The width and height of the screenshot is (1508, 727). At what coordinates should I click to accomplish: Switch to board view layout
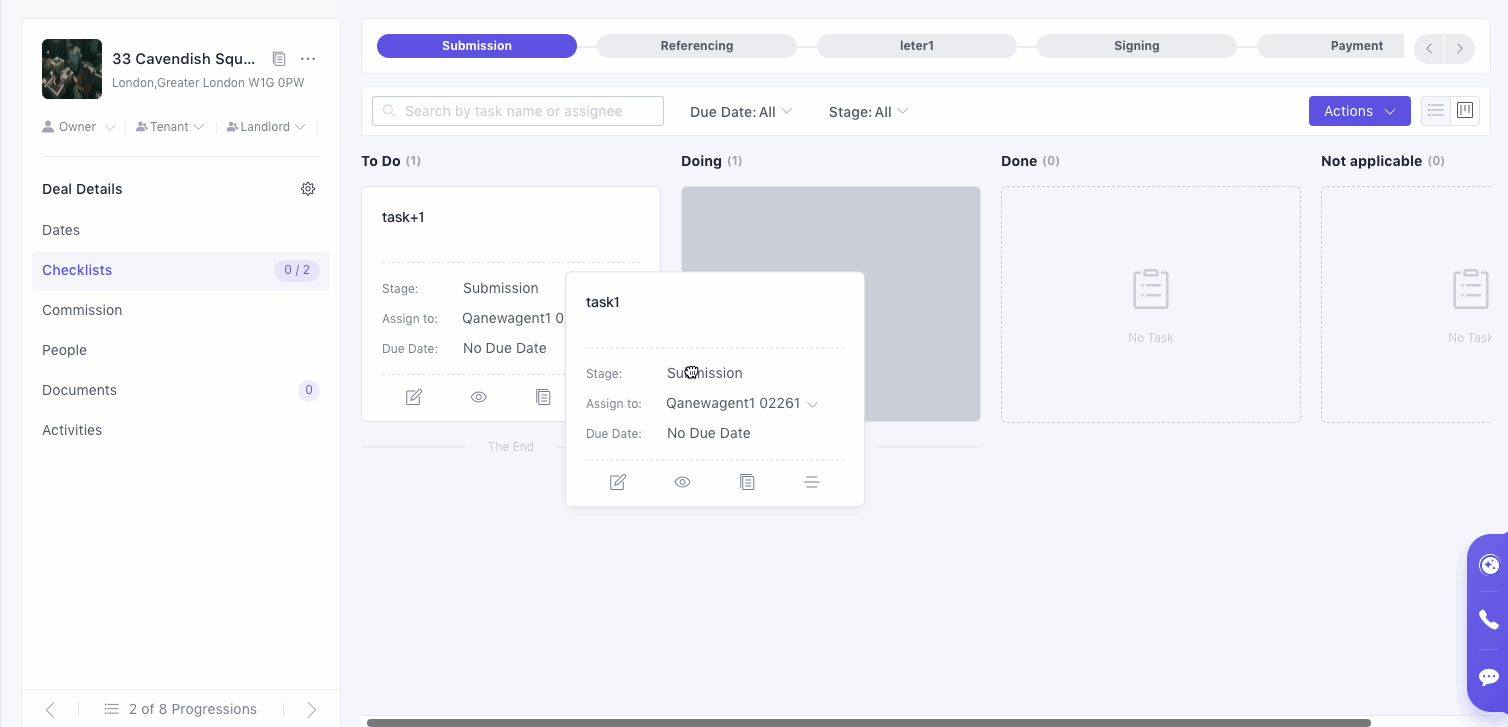tap(1465, 111)
